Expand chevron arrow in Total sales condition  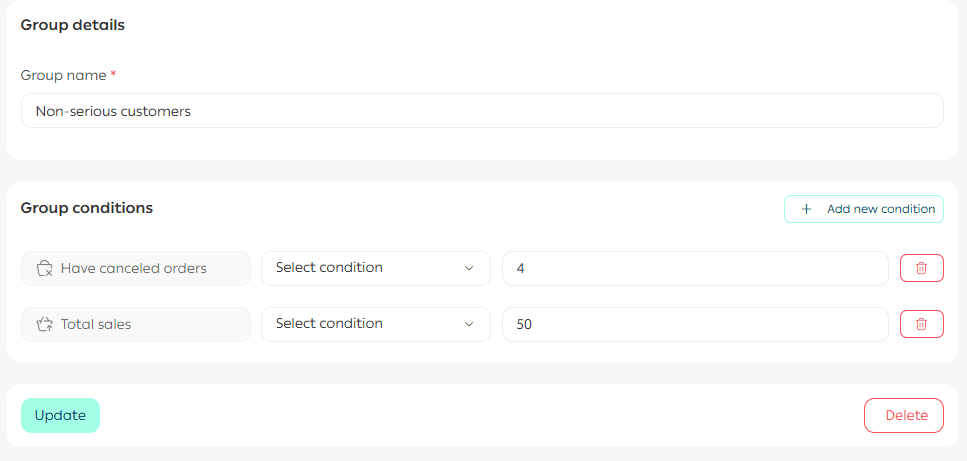469,324
